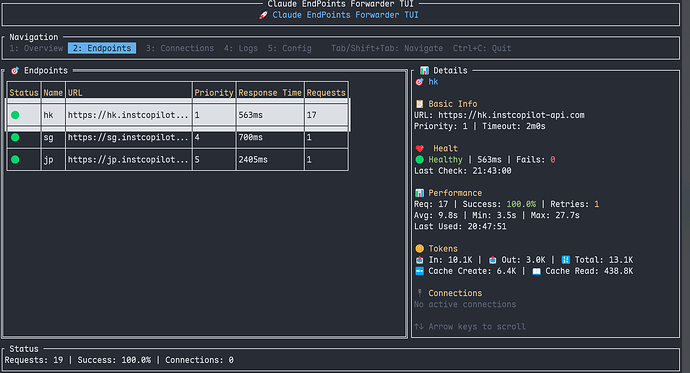Click the clipboard icon next to Basic Info
The width and height of the screenshot is (690, 373).
pyautogui.click(x=419, y=104)
